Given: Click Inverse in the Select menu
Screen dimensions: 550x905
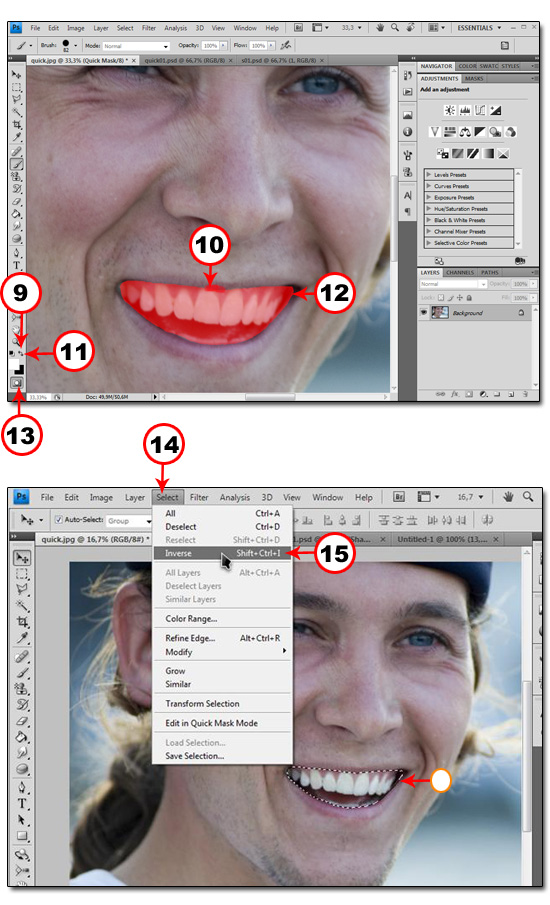Looking at the screenshot, I should [x=222, y=553].
